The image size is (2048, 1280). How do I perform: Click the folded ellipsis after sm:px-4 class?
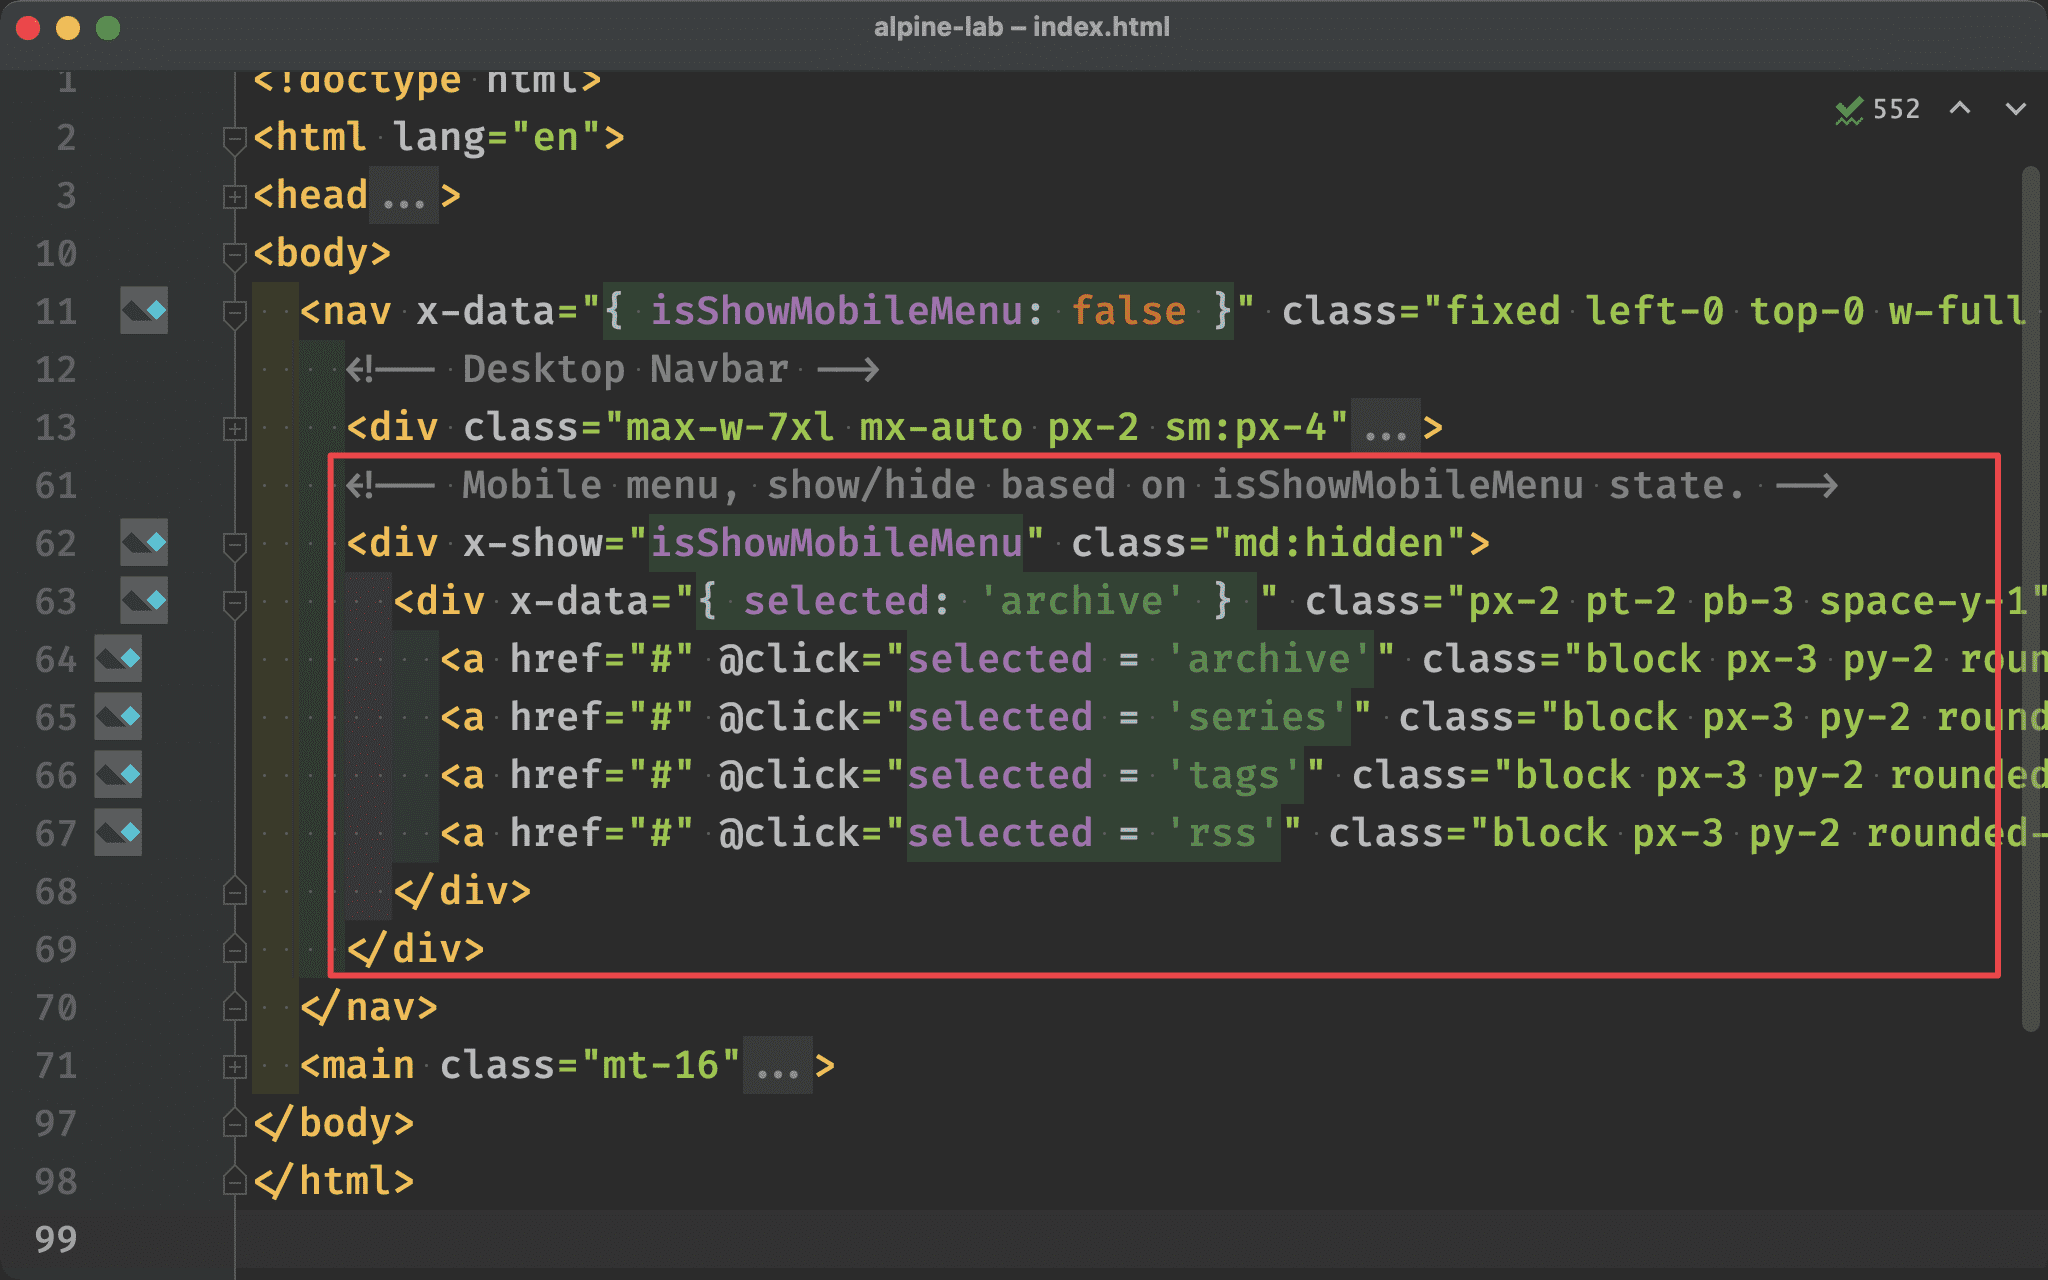tap(1386, 428)
